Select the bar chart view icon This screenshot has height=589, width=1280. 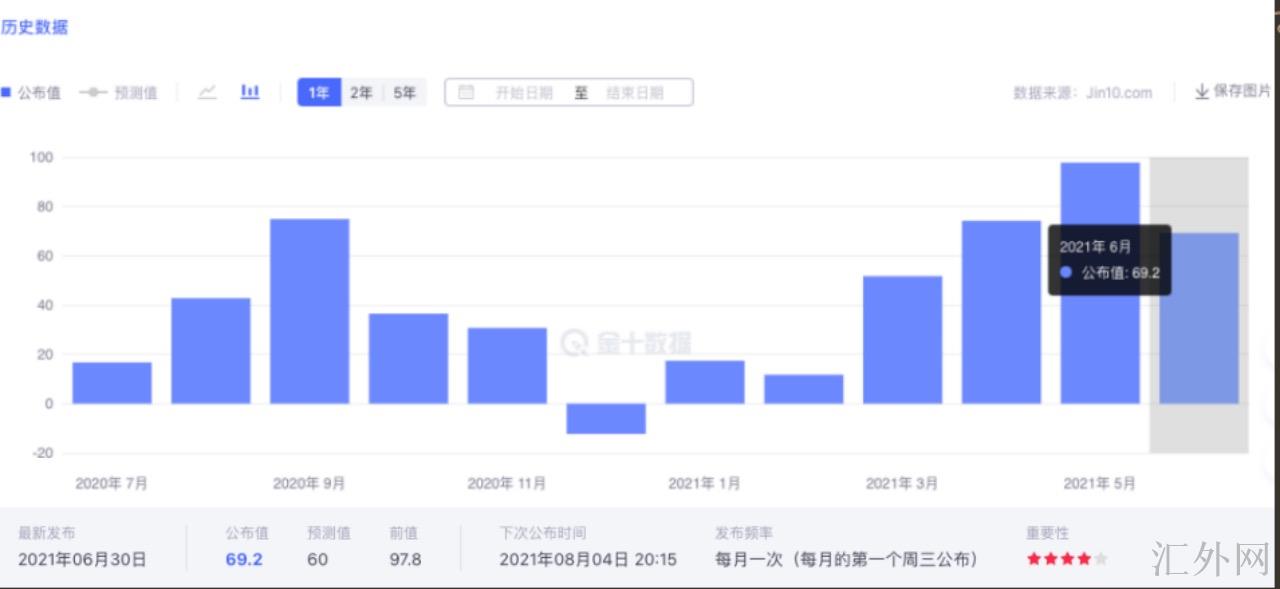point(250,92)
